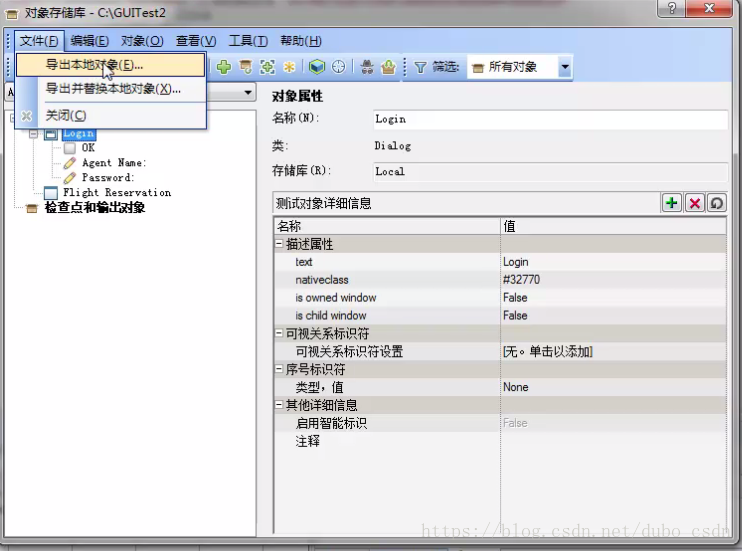Viewport: 742px width, 551px height.
Task: Open the 编辑(E) menu
Action: 89,41
